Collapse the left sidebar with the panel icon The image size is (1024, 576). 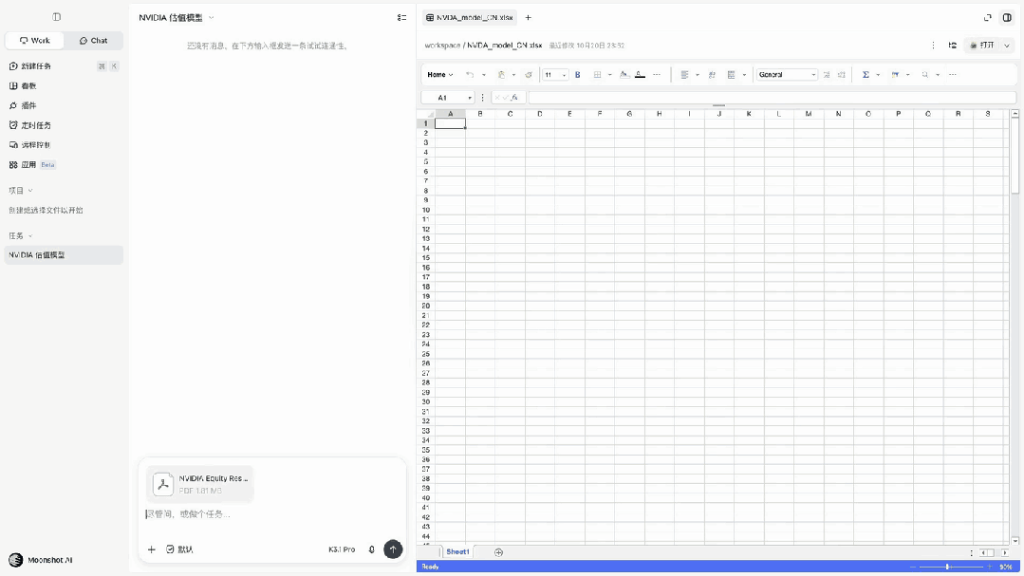(x=57, y=17)
